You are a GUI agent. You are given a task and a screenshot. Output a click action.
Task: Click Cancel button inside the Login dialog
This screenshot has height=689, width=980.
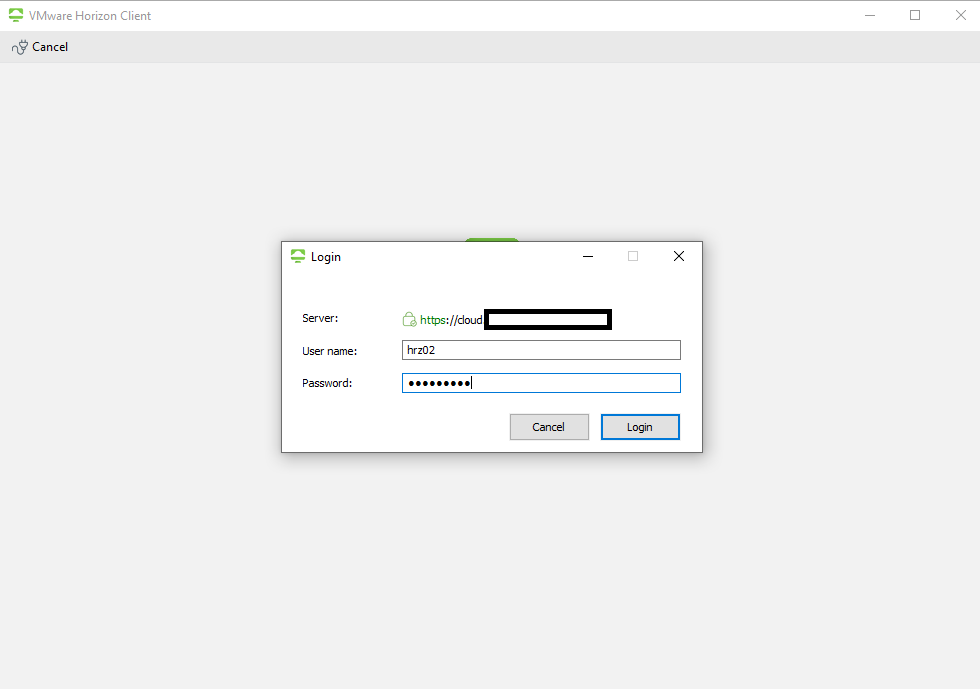[x=549, y=427]
